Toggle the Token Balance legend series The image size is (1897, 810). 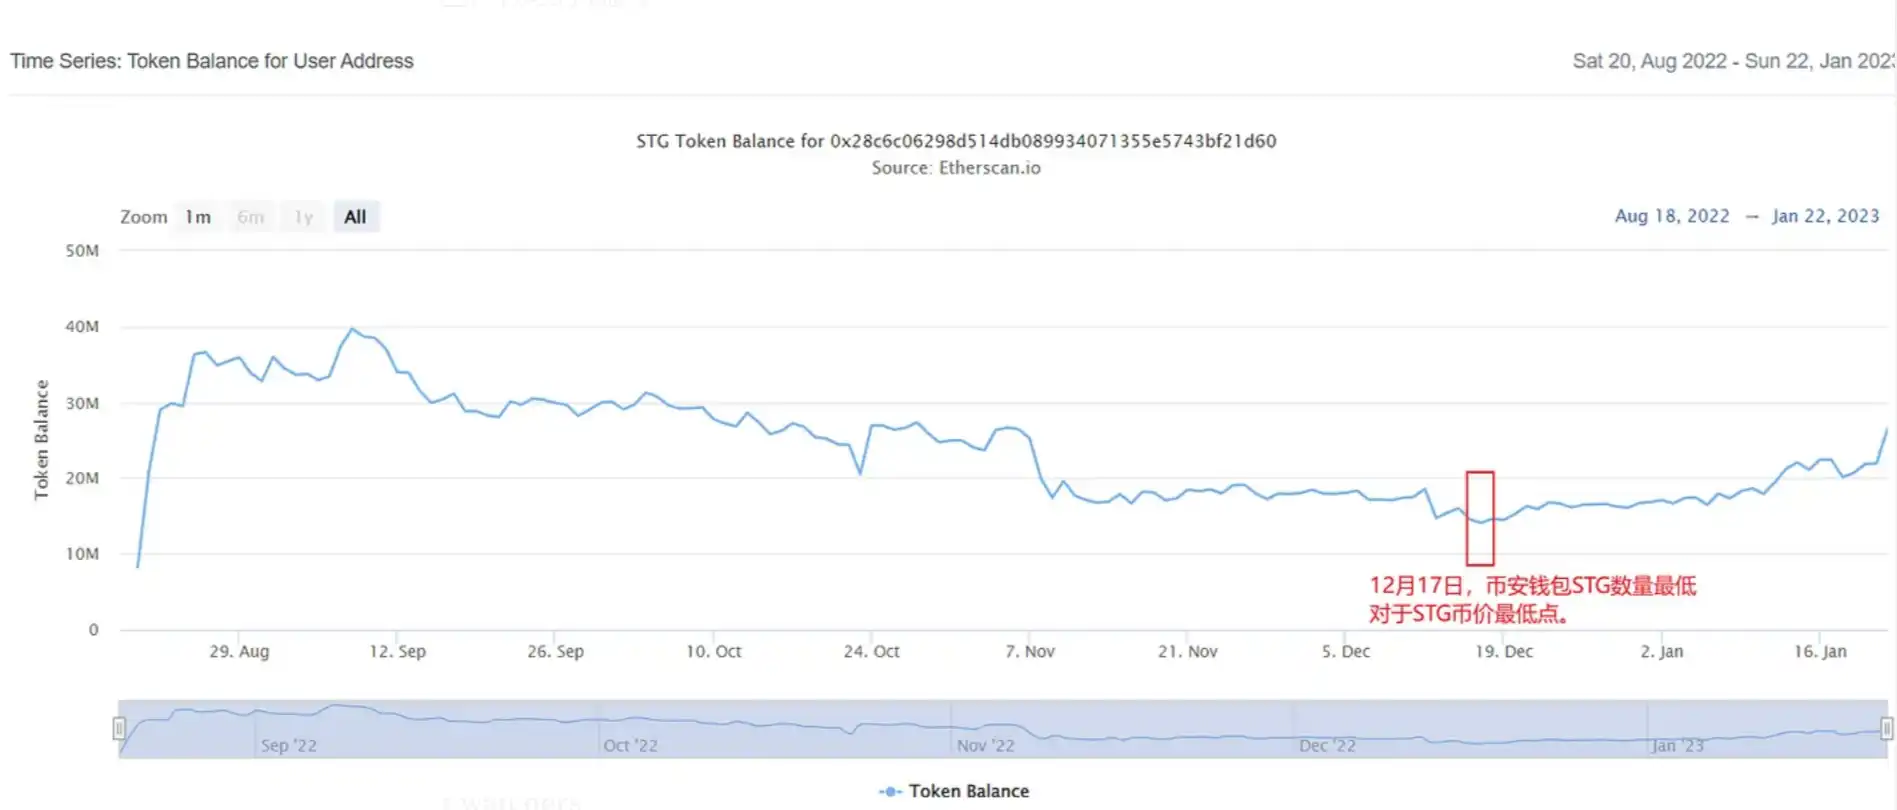[955, 791]
